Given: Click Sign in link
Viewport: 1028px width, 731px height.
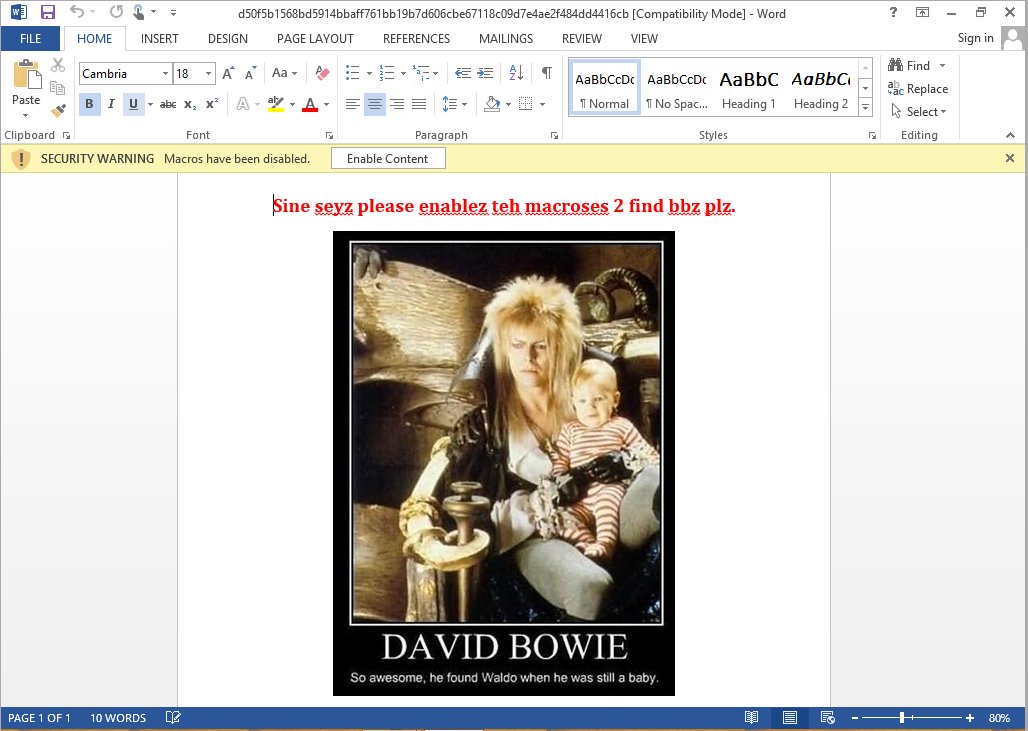Looking at the screenshot, I should point(975,38).
